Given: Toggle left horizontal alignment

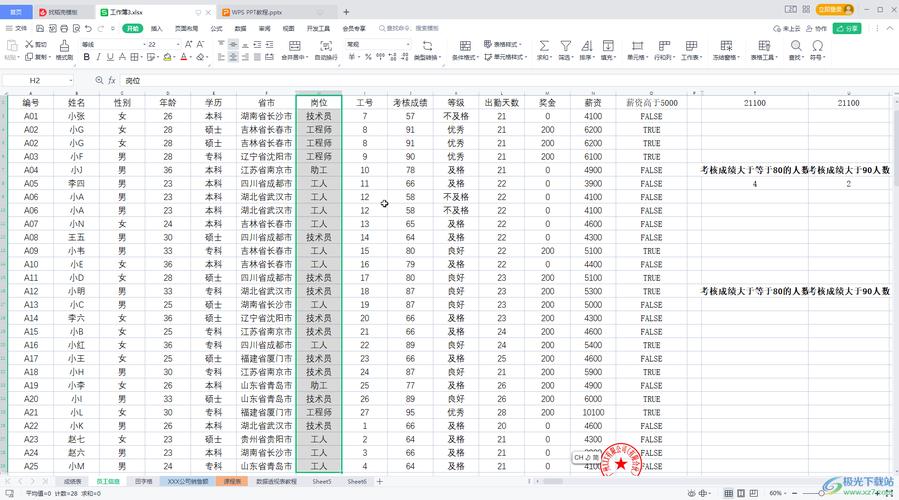Looking at the screenshot, I should pyautogui.click(x=221, y=57).
